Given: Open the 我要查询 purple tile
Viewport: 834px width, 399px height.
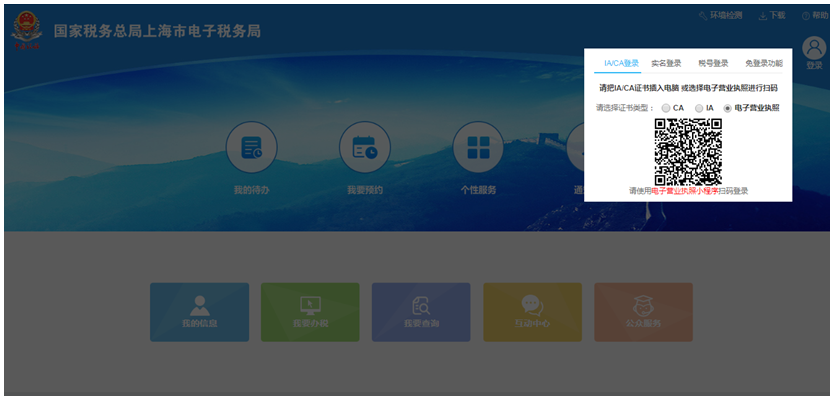Looking at the screenshot, I should point(421,312).
